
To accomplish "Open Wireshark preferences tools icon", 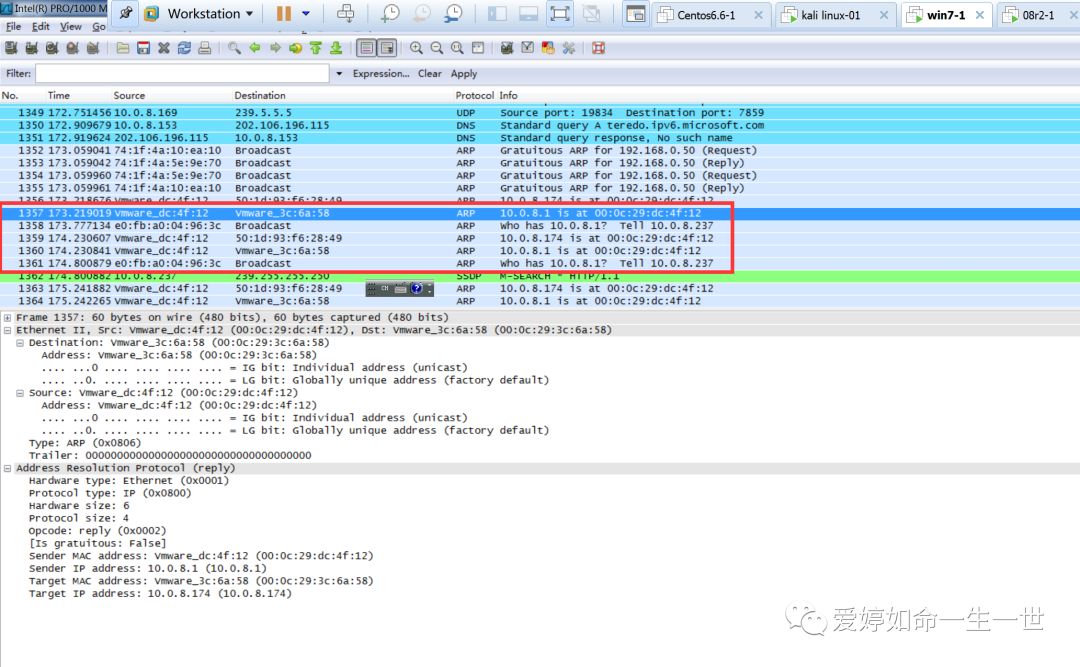I will 568,48.
